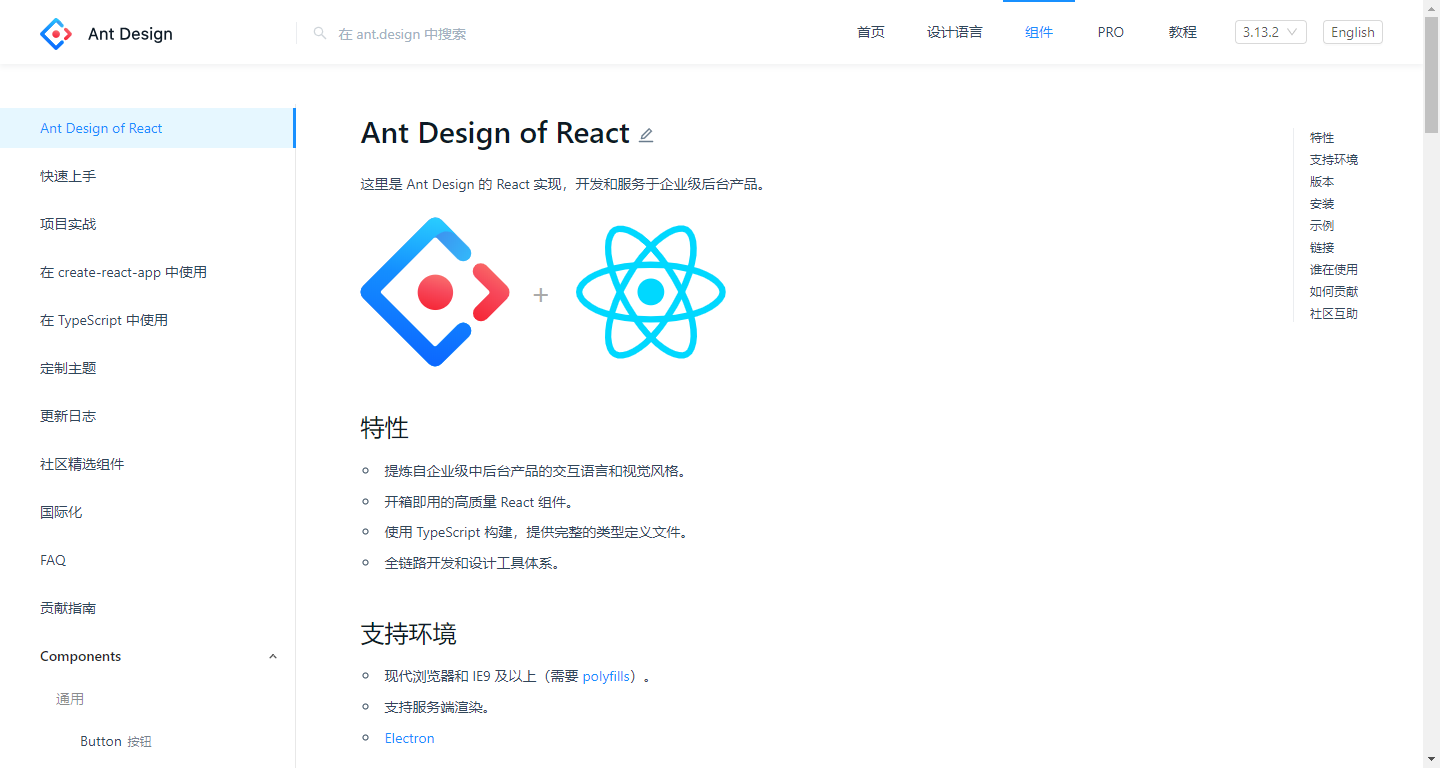Select 组件 tab in top navigation
Image resolution: width=1440 pixels, height=768 pixels.
coord(1039,32)
